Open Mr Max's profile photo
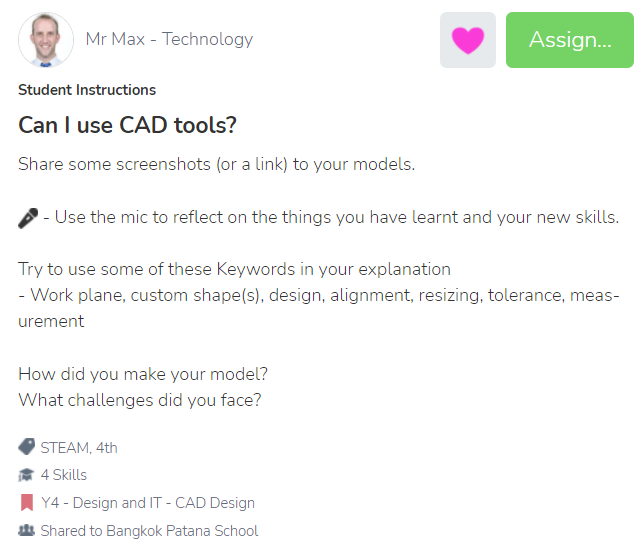Image resolution: width=642 pixels, height=545 pixels. 46,40
